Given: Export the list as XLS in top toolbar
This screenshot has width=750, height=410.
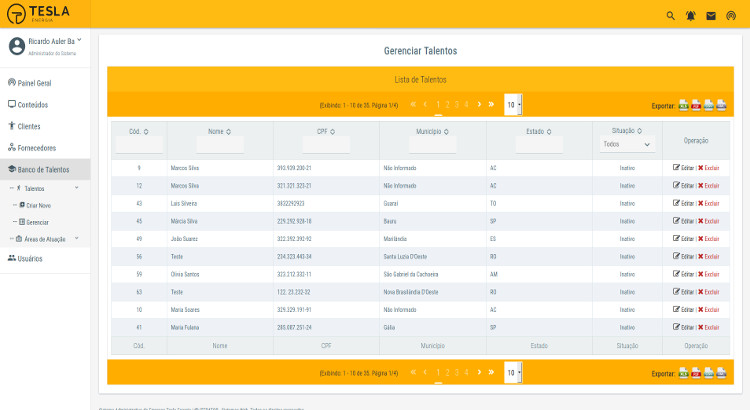Looking at the screenshot, I should [x=684, y=105].
